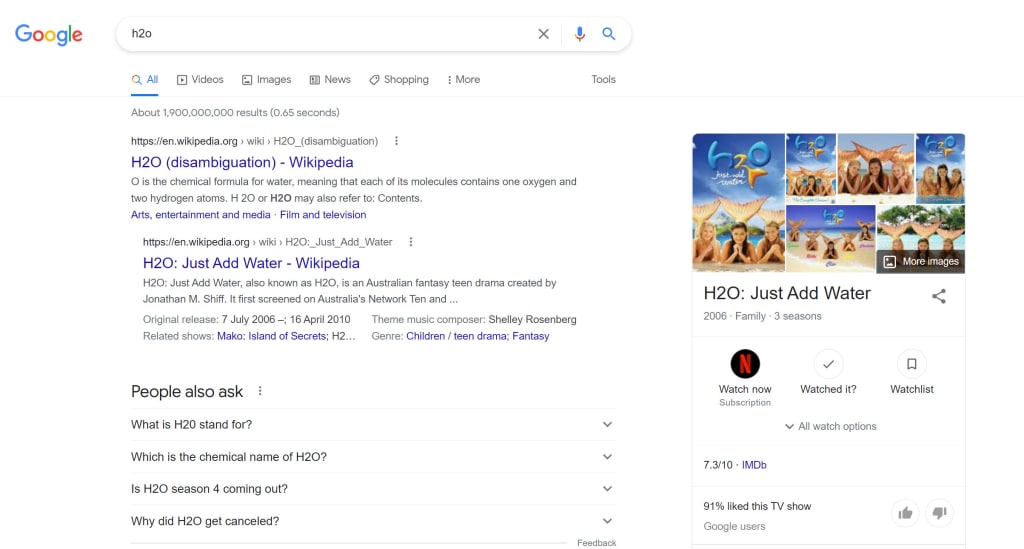Expand All watch options
This screenshot has height=549, width=1024.
point(830,426)
